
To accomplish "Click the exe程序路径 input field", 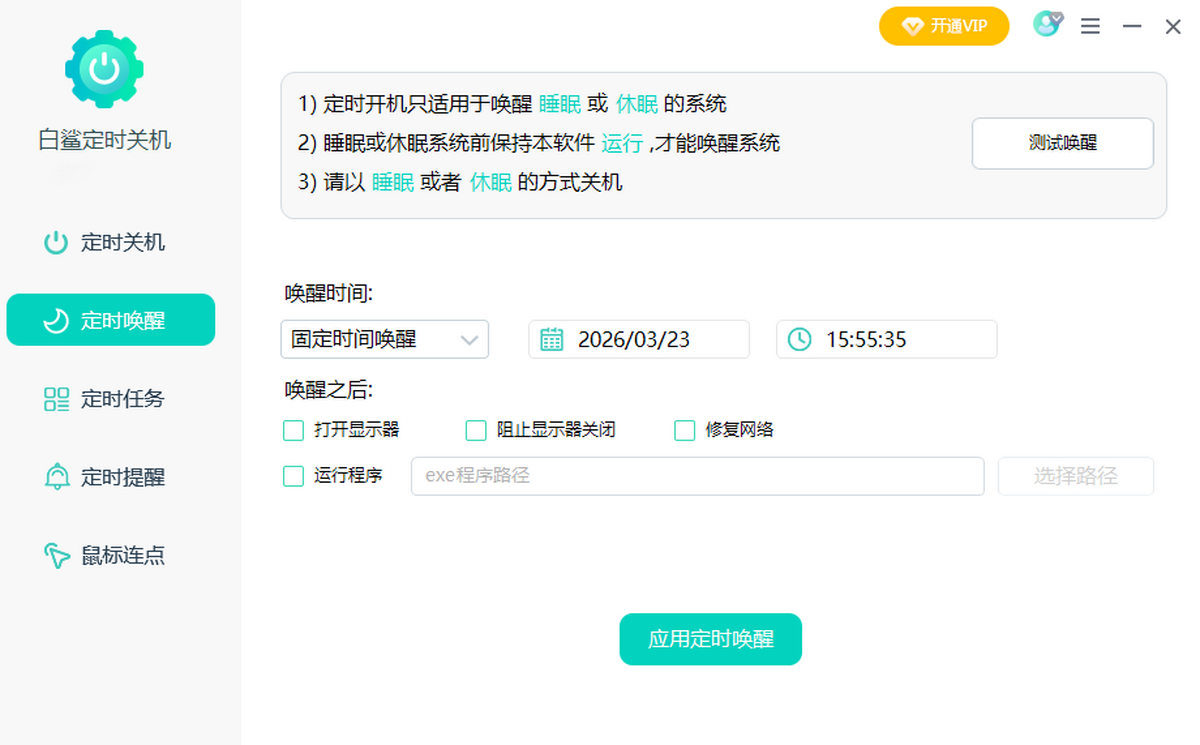I will click(x=697, y=476).
